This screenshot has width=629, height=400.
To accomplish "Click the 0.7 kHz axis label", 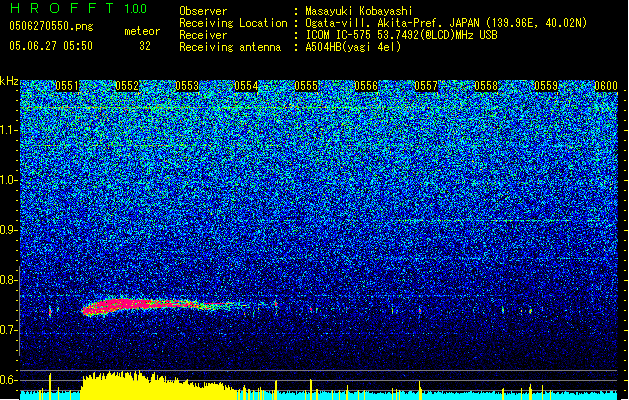I will [x=9, y=330].
